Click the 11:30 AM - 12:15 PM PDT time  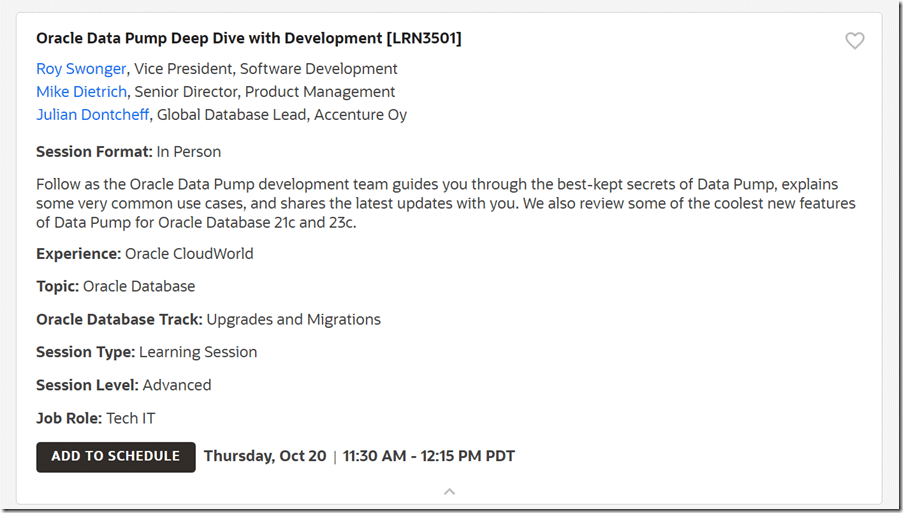click(x=428, y=456)
